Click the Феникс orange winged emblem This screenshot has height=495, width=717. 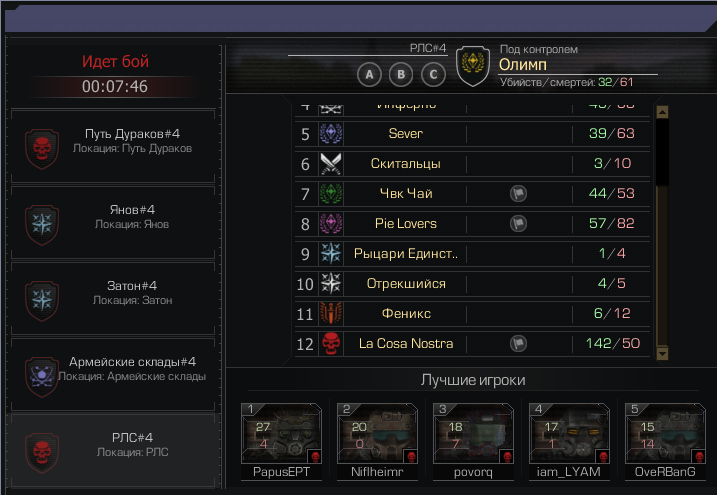331,314
